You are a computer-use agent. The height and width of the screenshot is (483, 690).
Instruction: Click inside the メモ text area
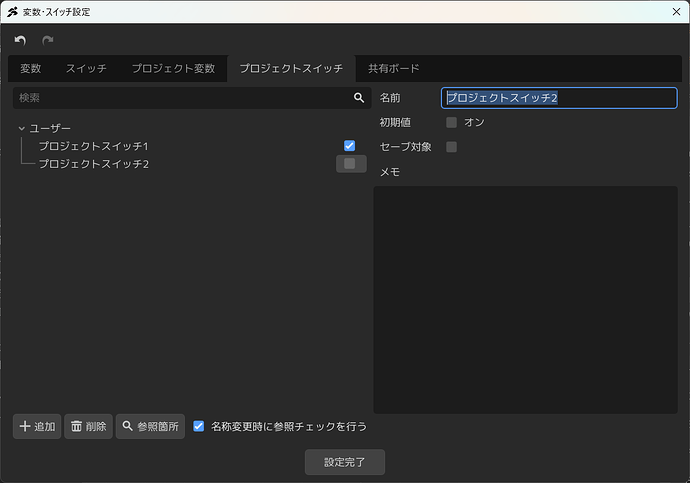[525, 300]
